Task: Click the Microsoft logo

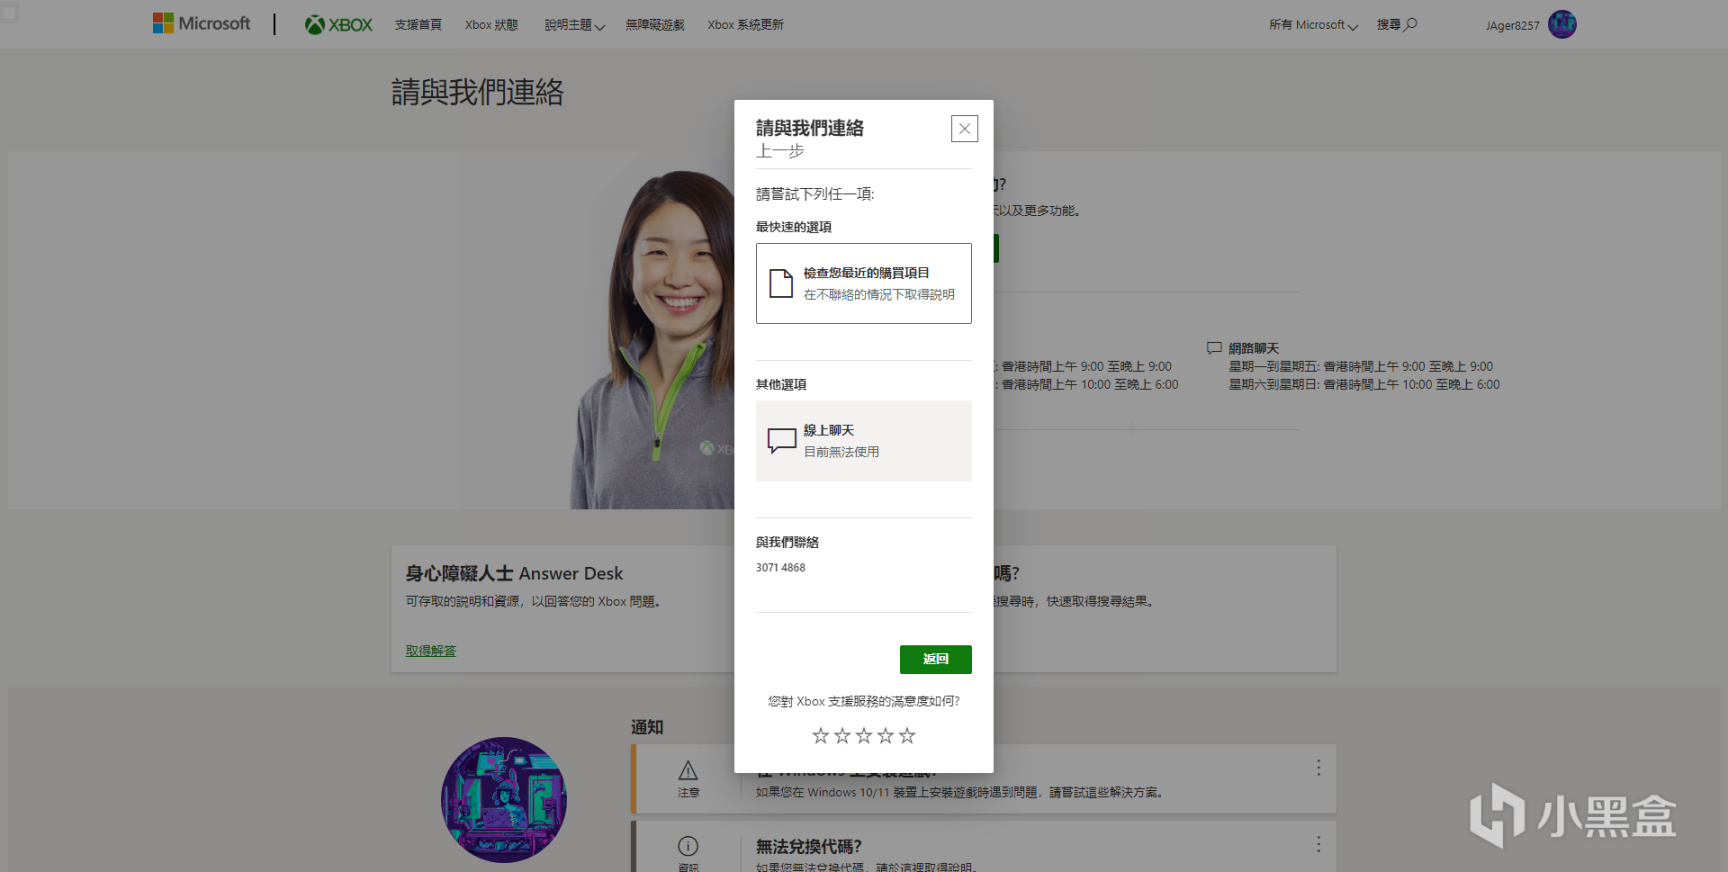Action: point(201,23)
